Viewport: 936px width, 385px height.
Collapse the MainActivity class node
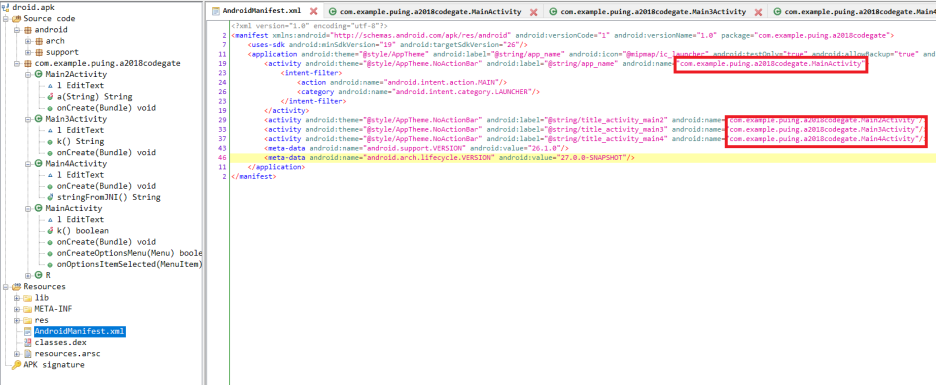coord(28,208)
